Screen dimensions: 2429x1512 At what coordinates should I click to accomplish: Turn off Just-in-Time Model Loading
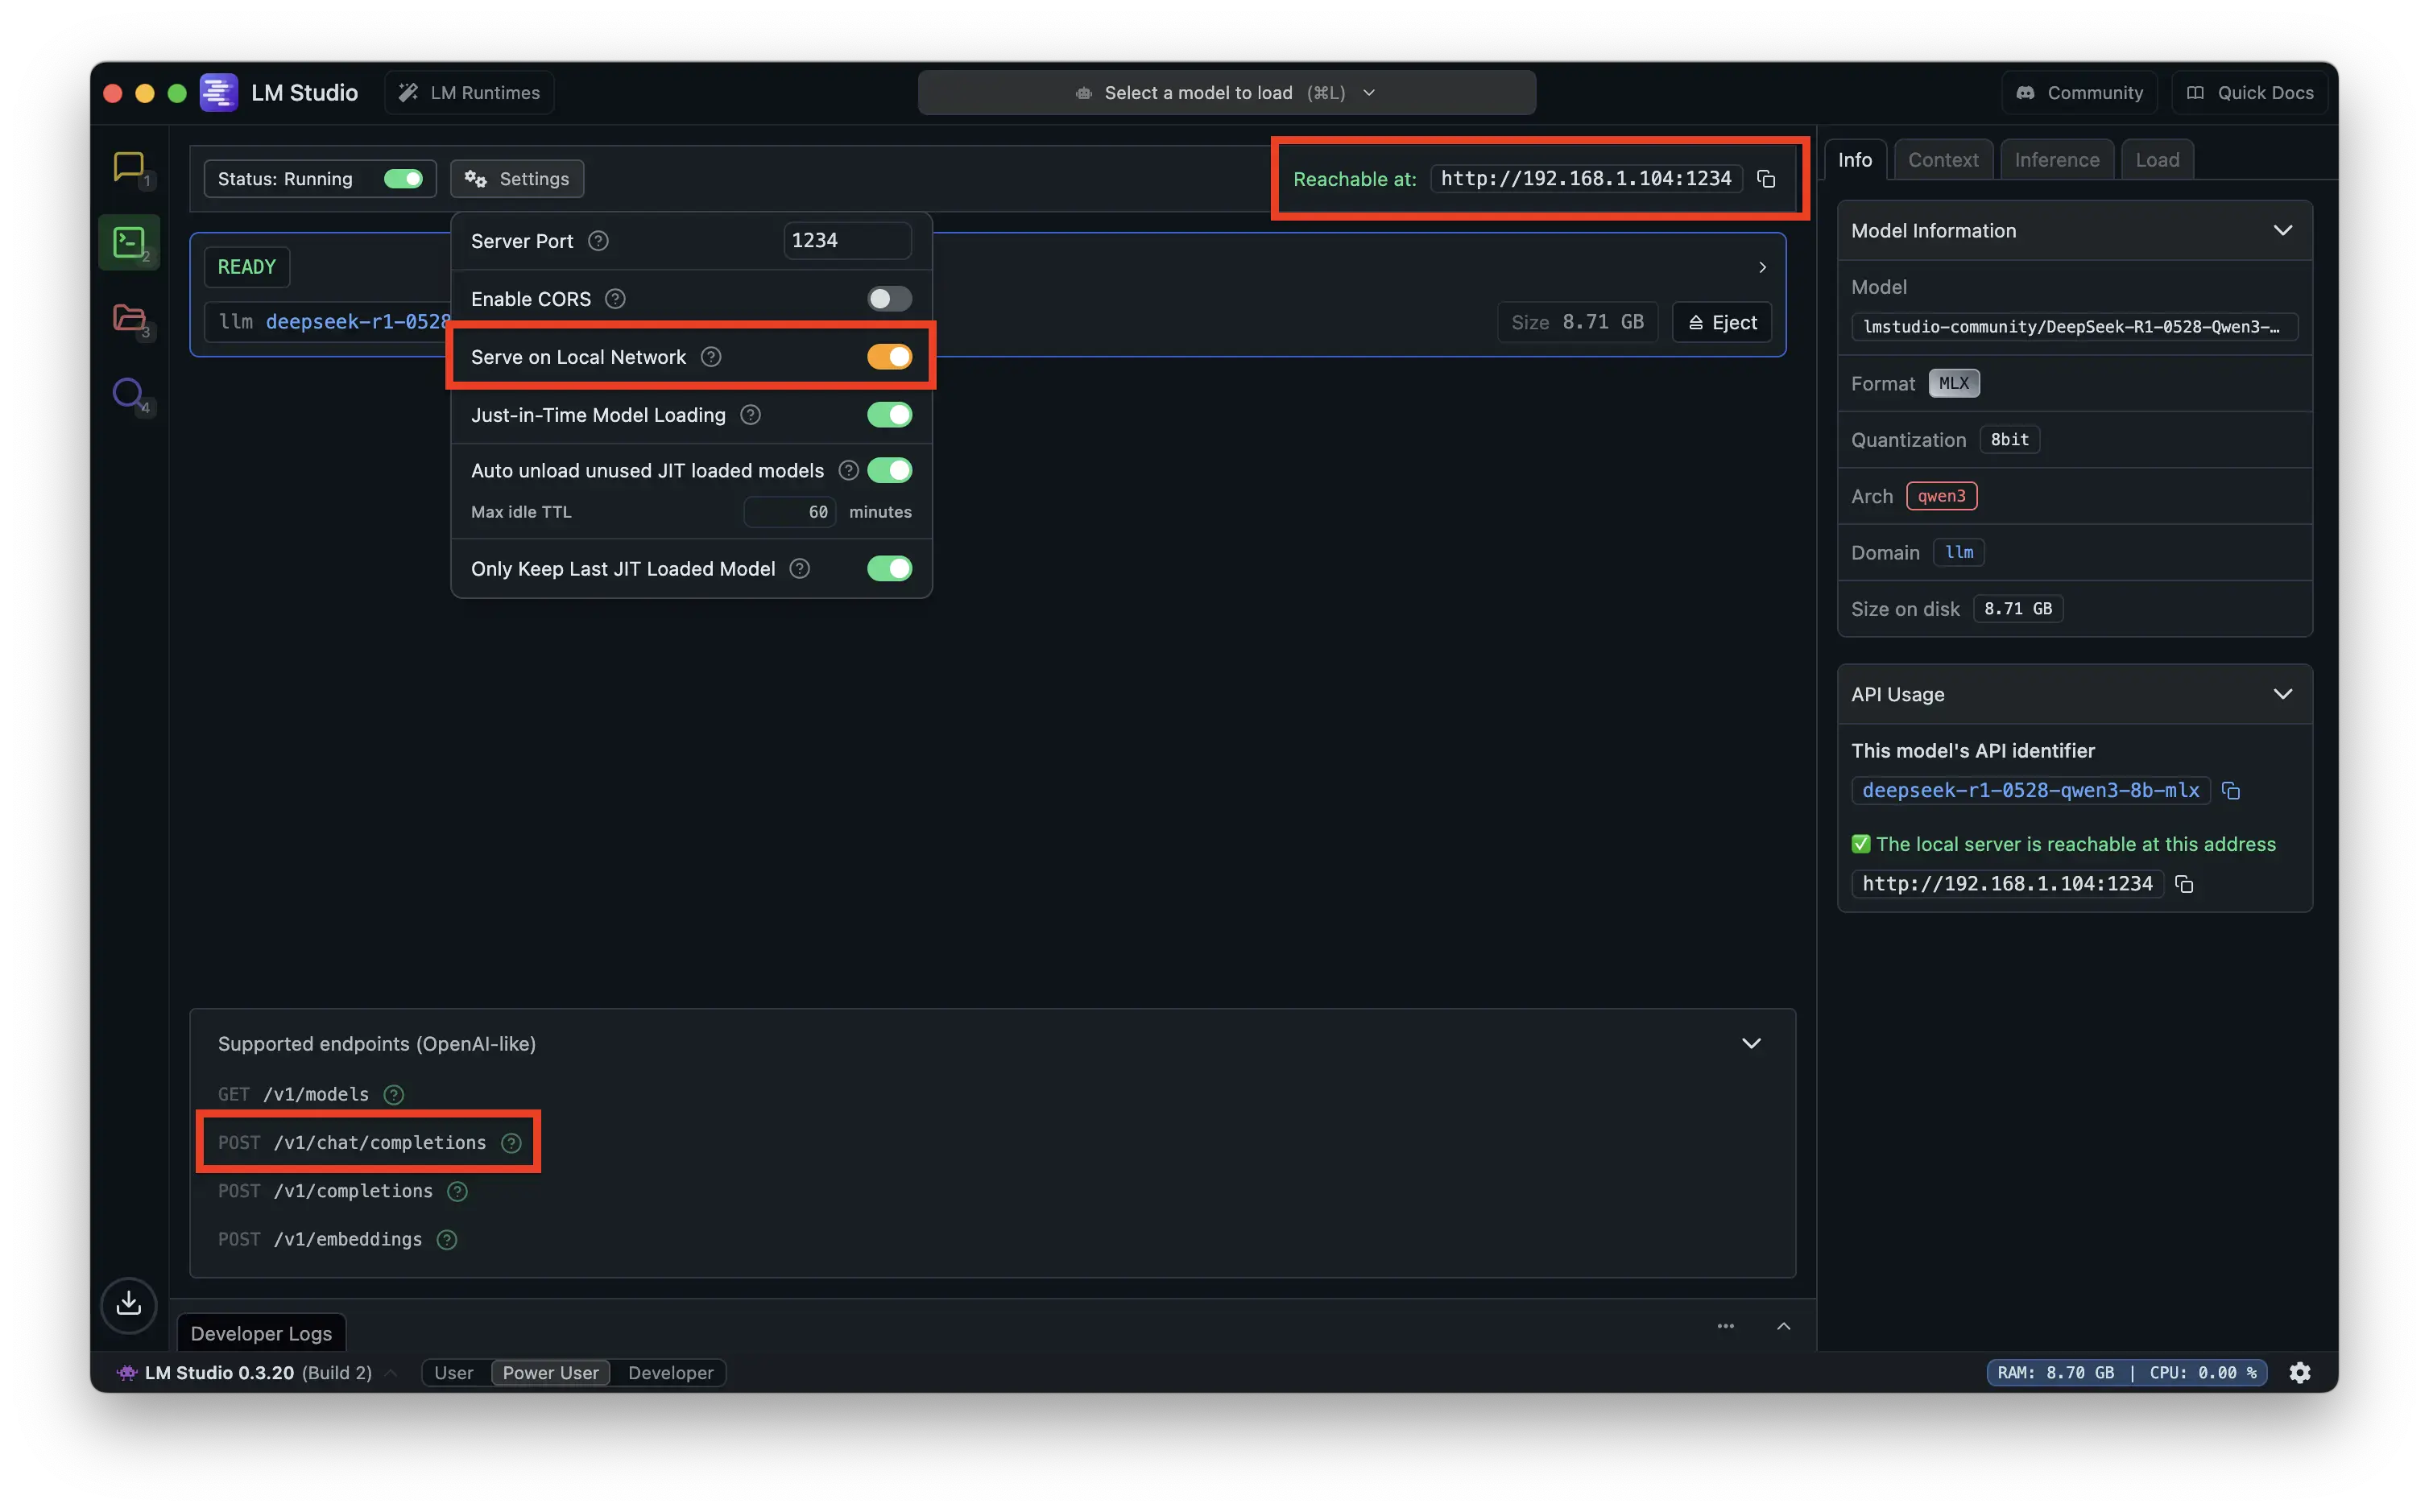[888, 415]
